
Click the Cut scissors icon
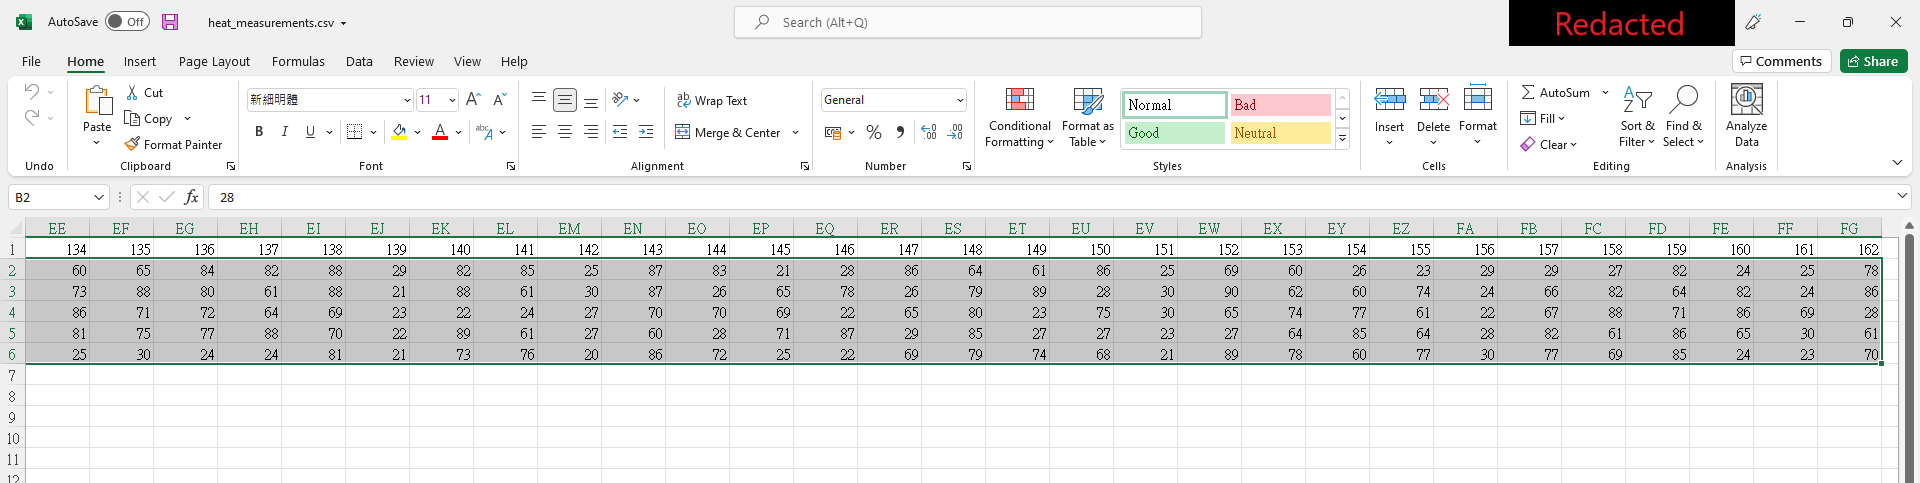[x=132, y=92]
